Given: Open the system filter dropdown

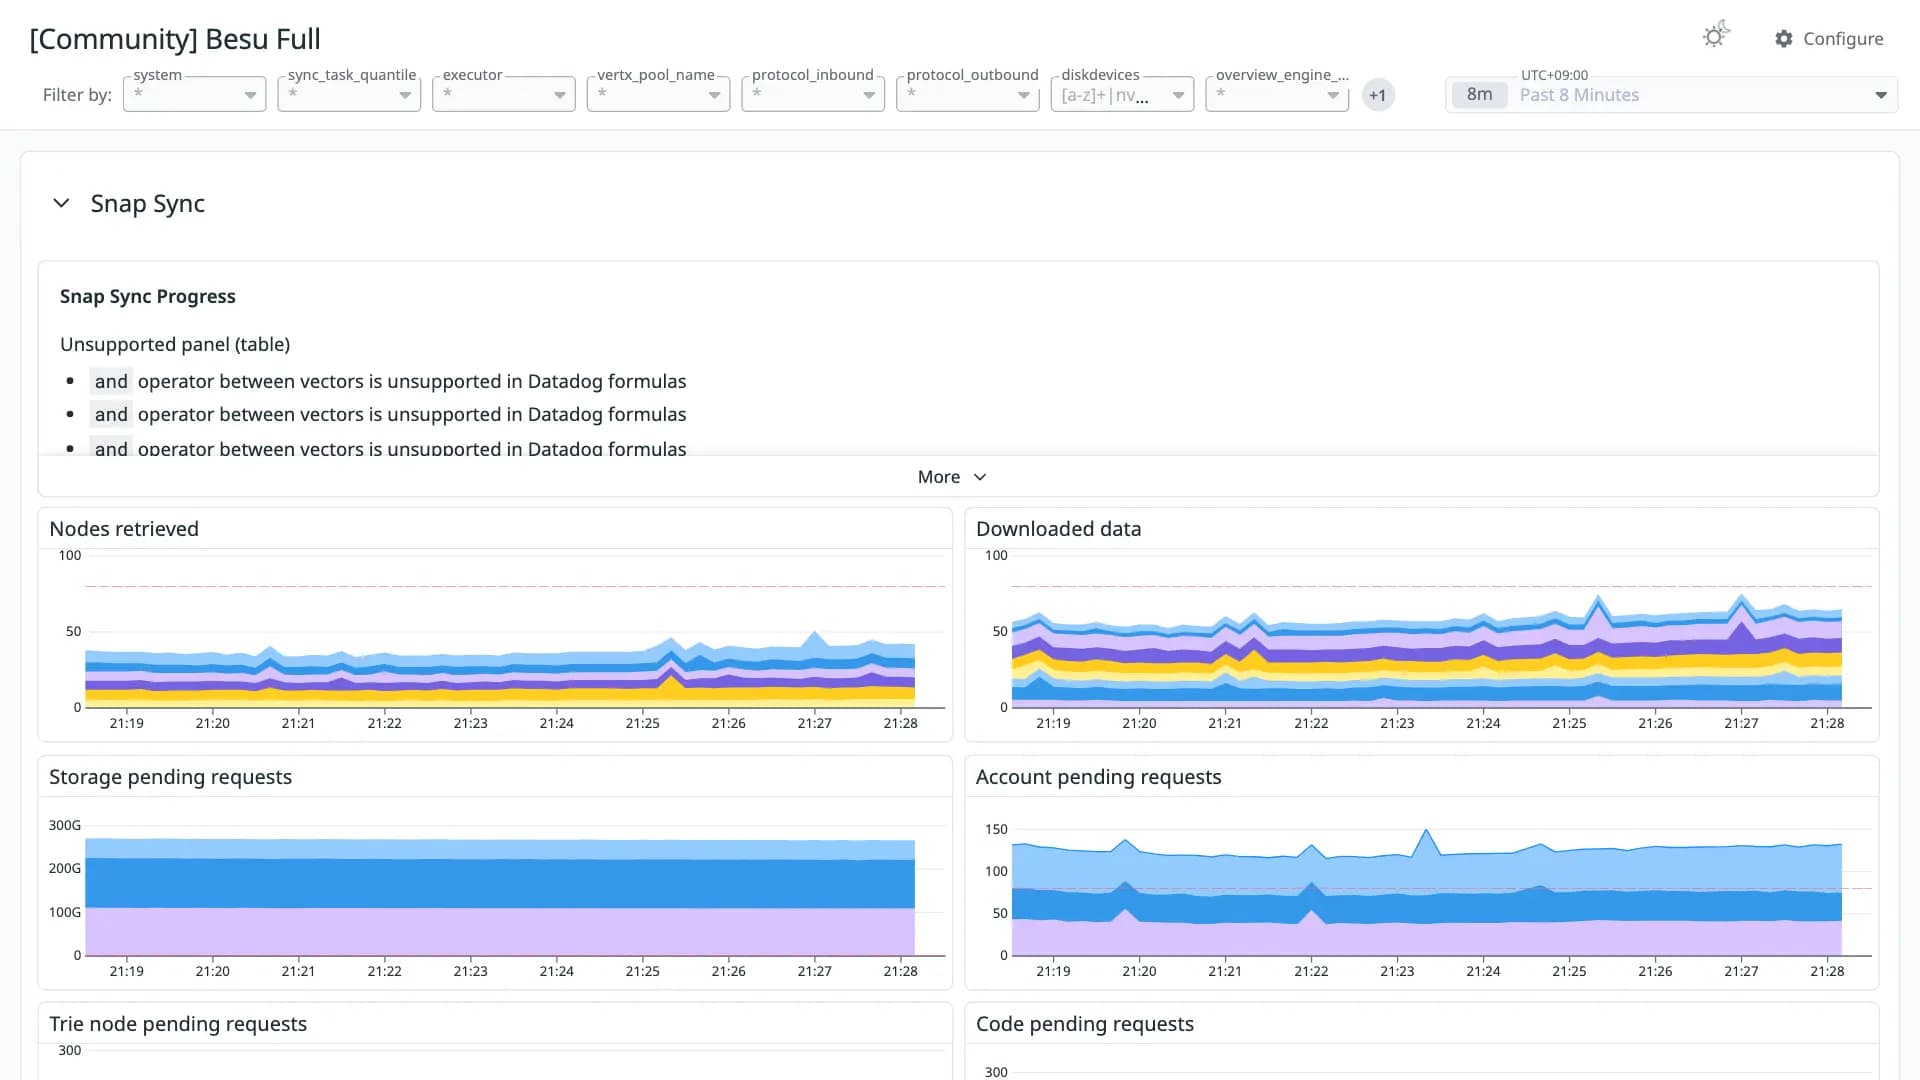Looking at the screenshot, I should pos(195,94).
